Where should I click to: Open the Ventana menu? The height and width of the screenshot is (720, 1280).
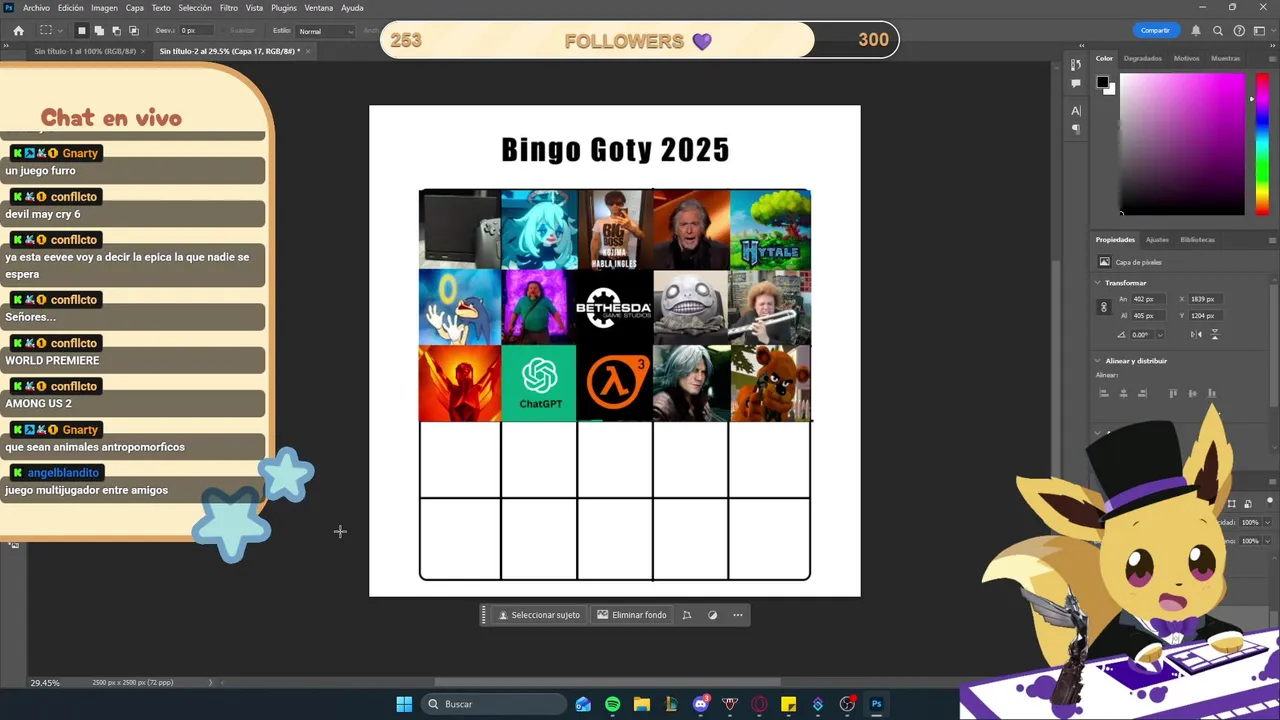tap(319, 8)
